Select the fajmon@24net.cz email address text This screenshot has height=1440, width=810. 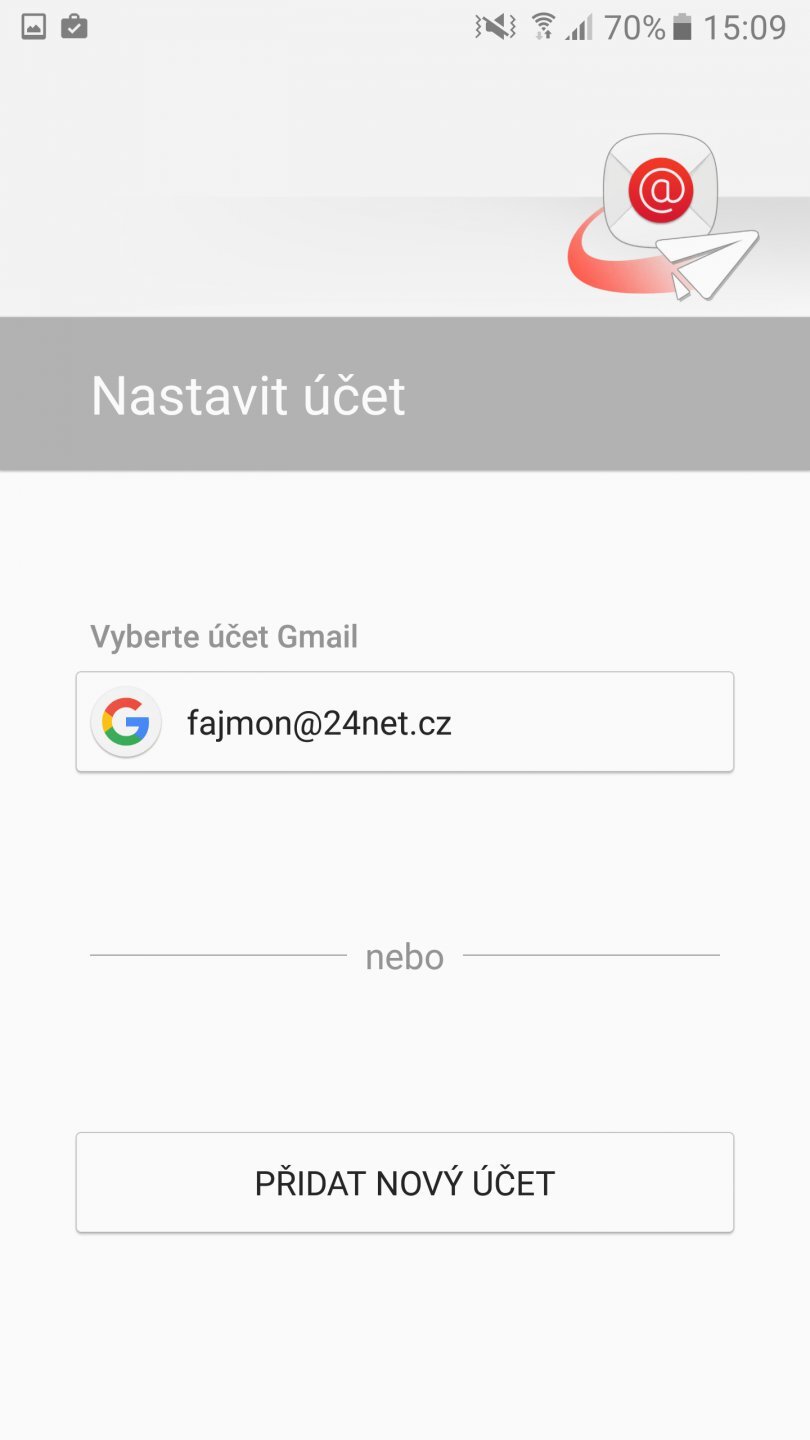[x=320, y=722]
